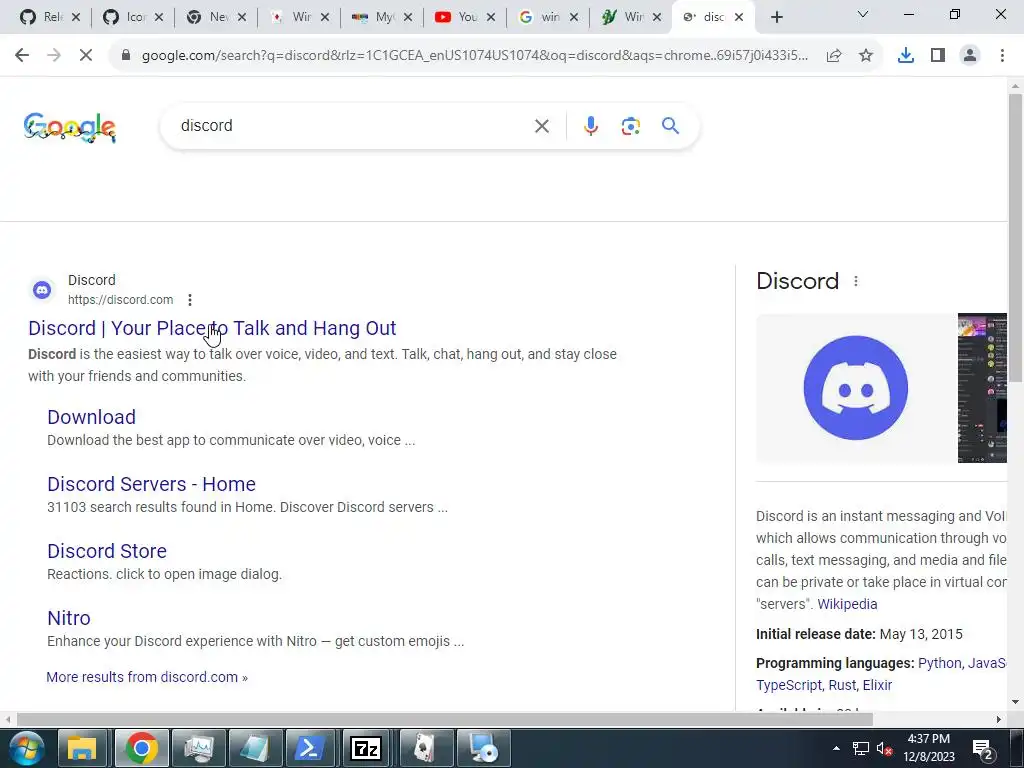This screenshot has width=1024, height=768.
Task: Close the current discord search tab
Action: (739, 18)
